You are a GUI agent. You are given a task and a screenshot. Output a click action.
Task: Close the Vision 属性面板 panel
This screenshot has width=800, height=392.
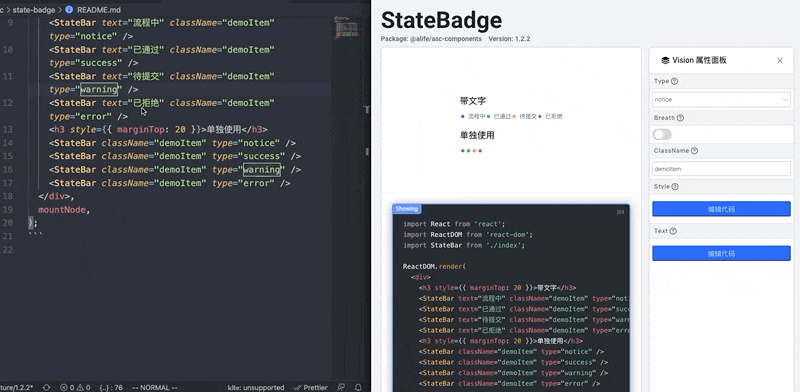780,60
